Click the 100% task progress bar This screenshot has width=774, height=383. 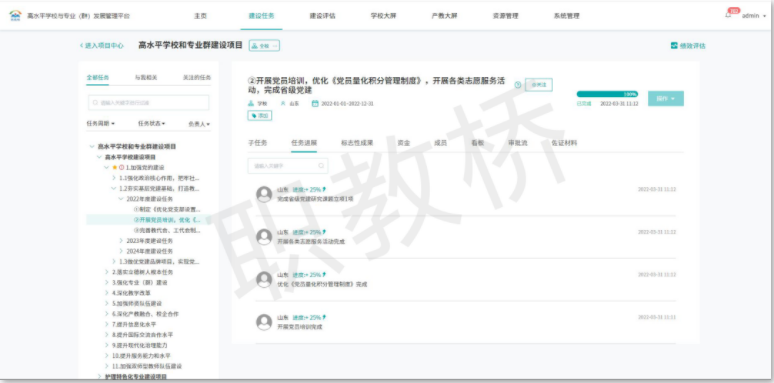tap(607, 94)
